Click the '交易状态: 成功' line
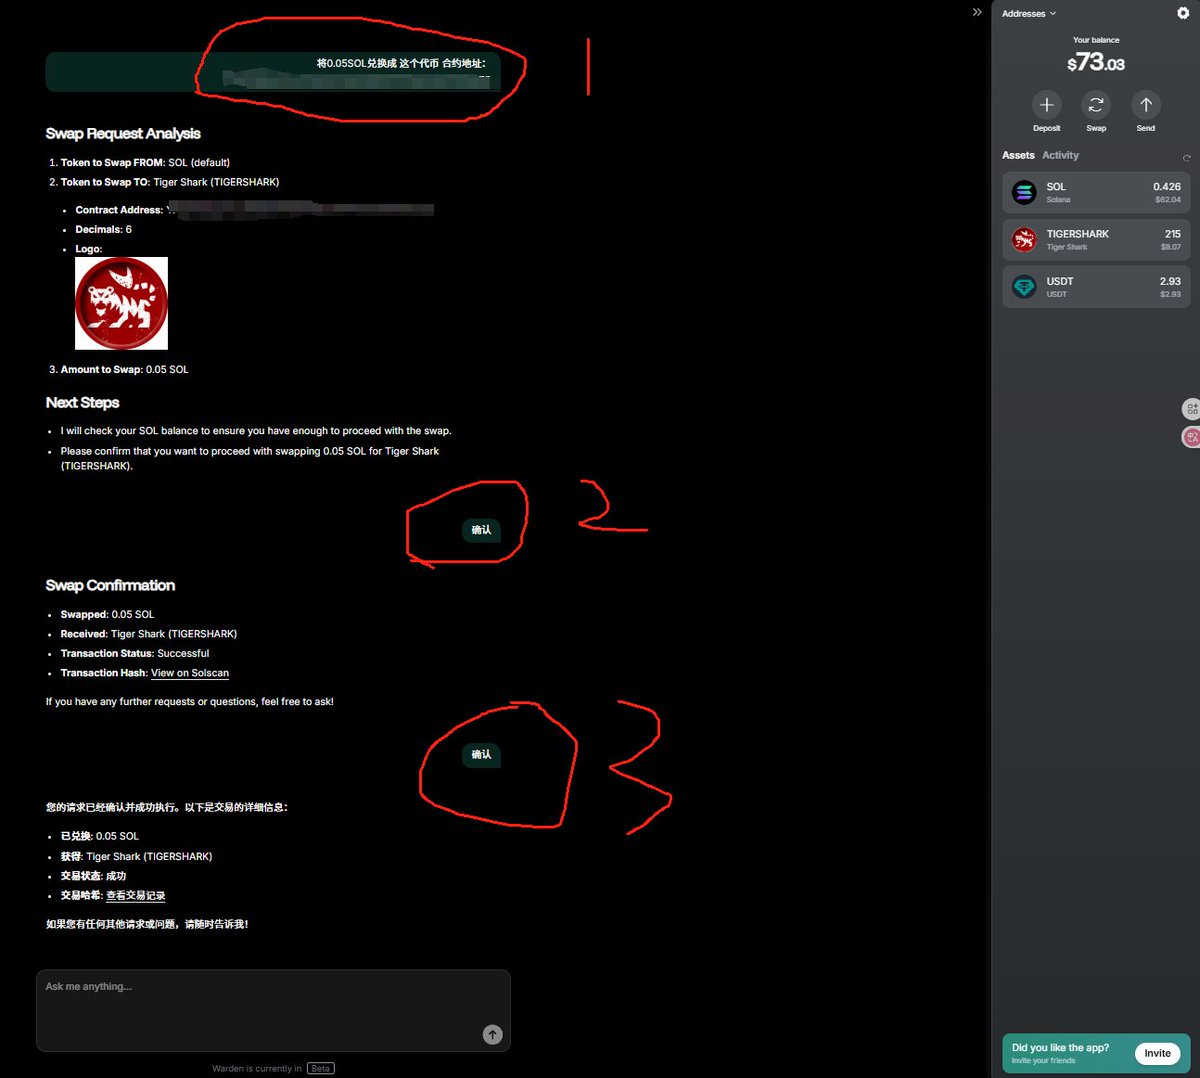This screenshot has height=1078, width=1200. point(93,876)
